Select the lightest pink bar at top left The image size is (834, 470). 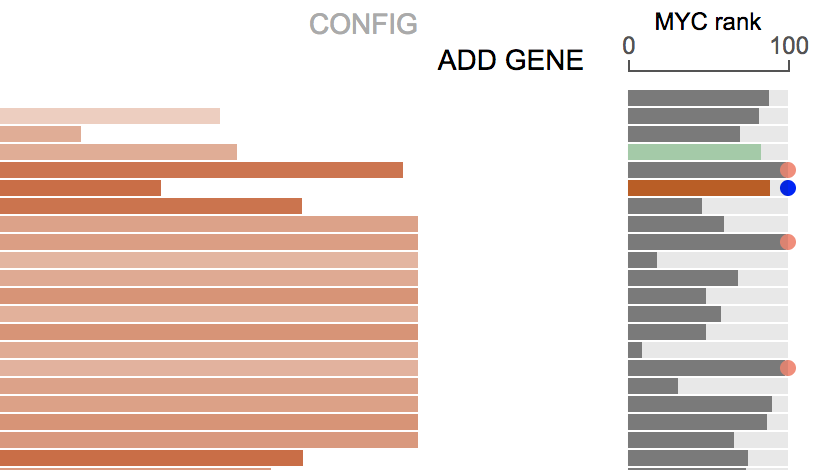pos(110,116)
